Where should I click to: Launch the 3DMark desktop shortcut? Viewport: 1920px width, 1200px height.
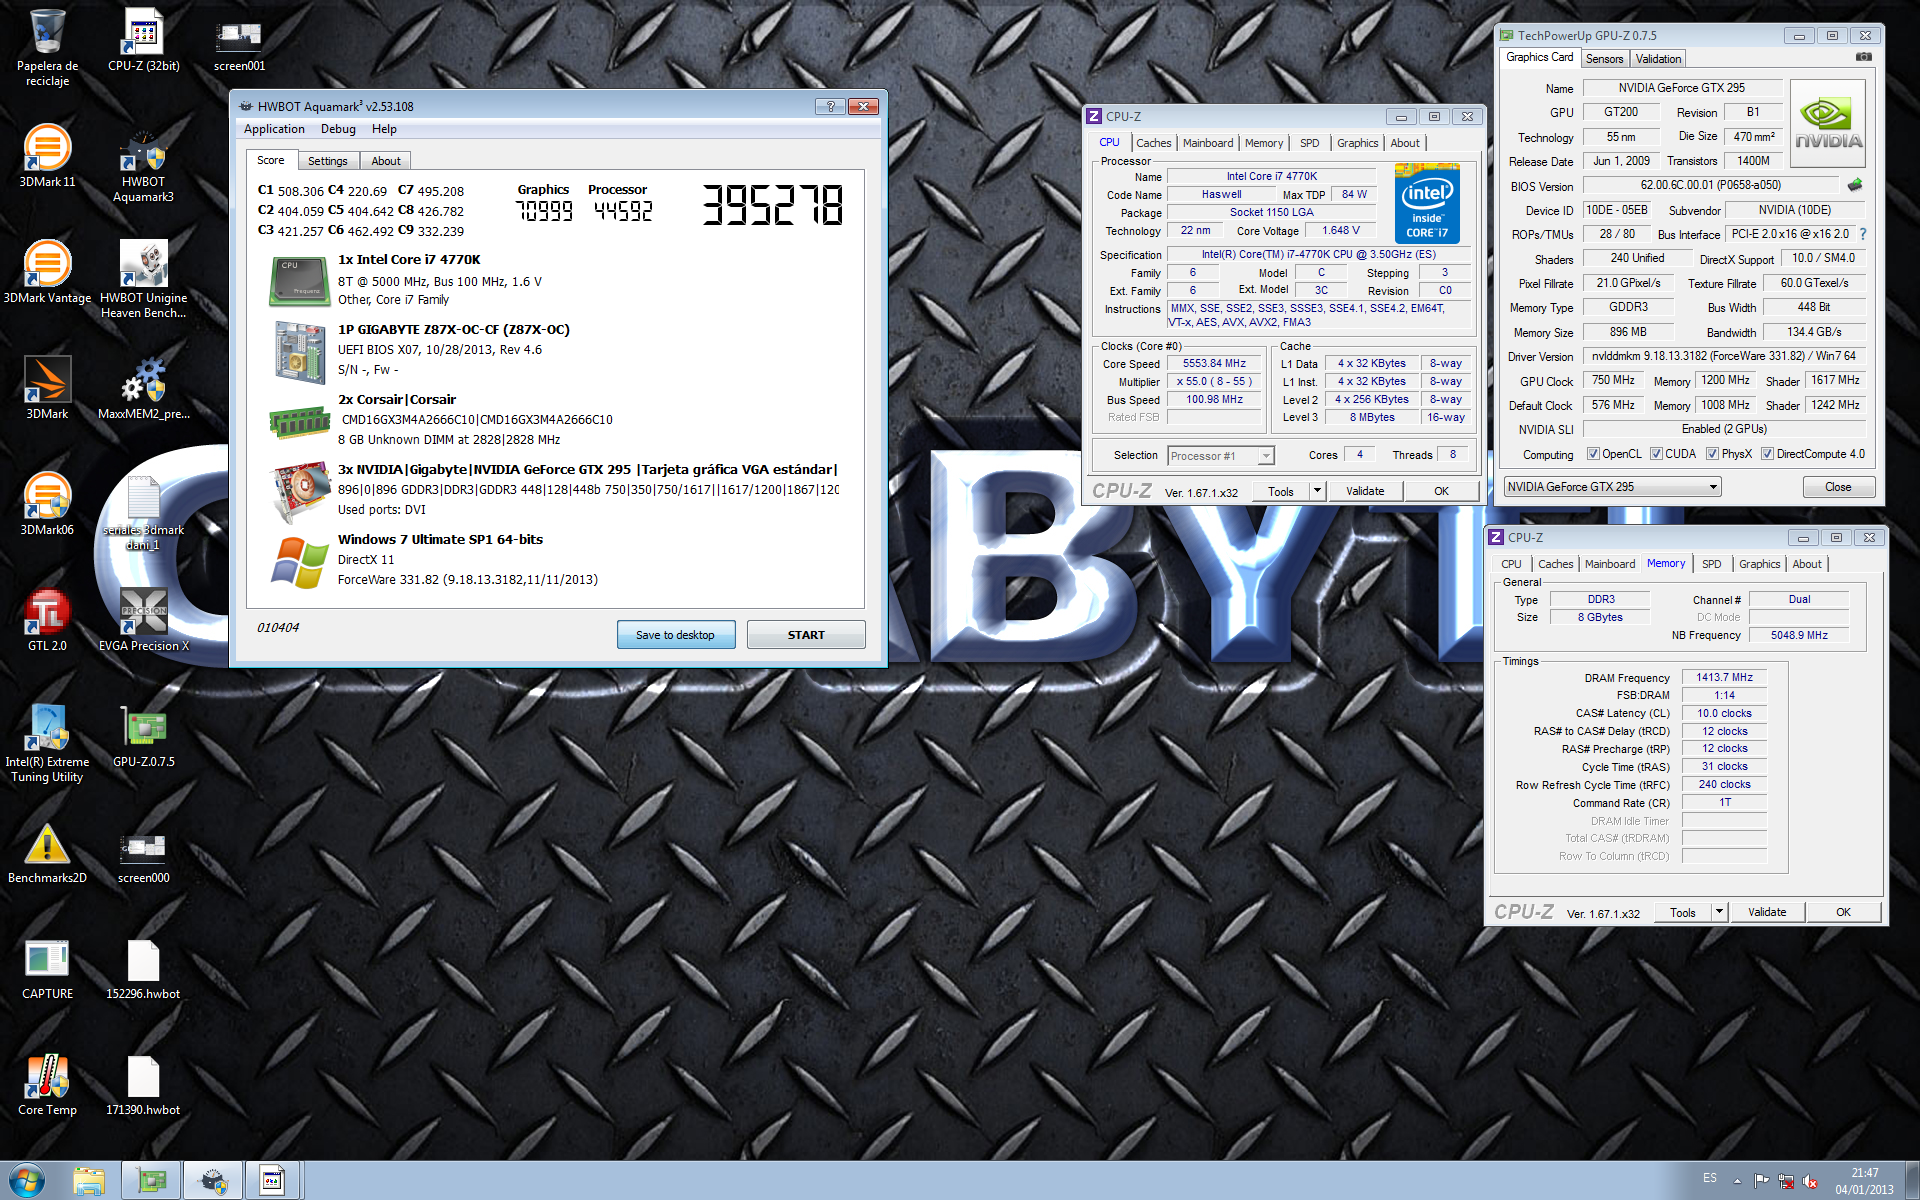click(47, 388)
